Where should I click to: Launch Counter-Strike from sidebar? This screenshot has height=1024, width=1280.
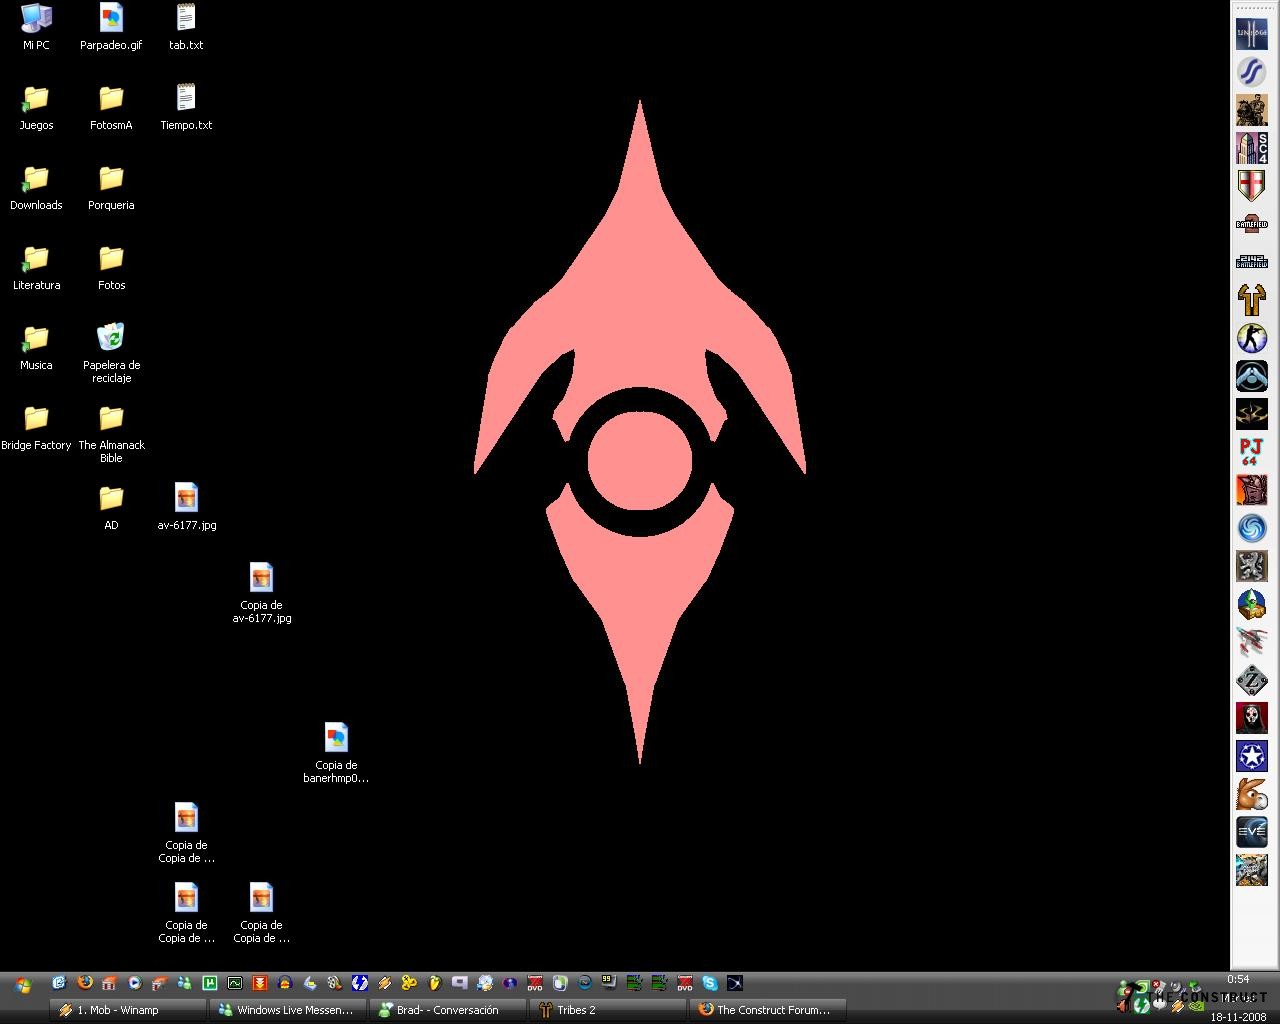point(1251,337)
